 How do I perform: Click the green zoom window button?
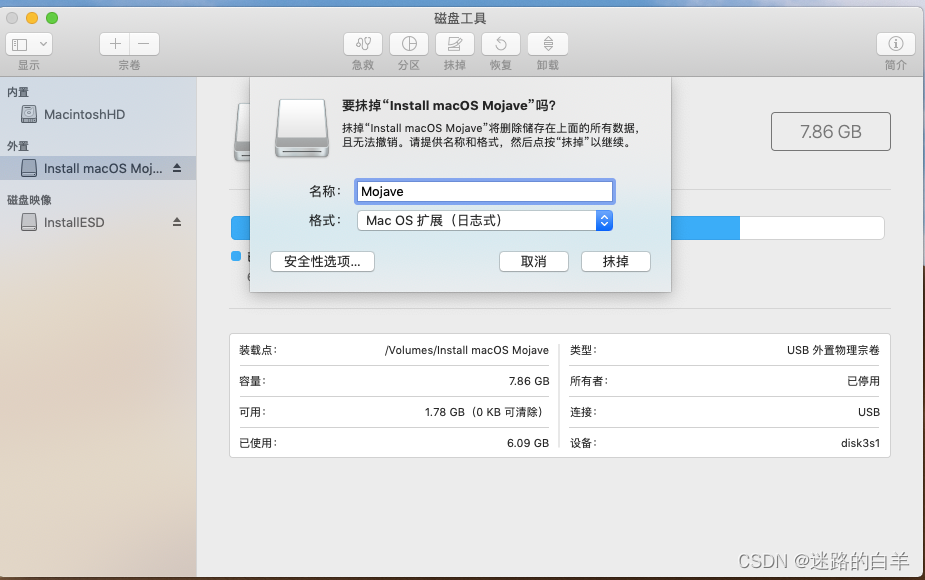point(52,18)
